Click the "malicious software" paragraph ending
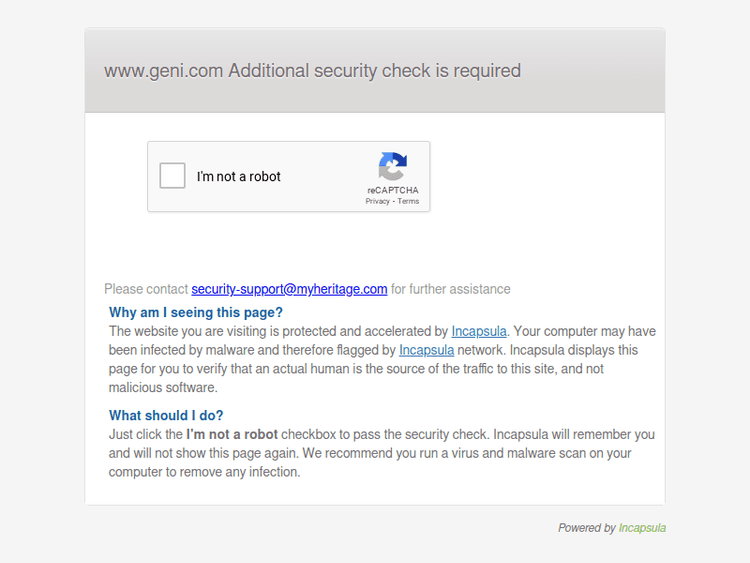Viewport: 750px width, 563px height. 163,387
